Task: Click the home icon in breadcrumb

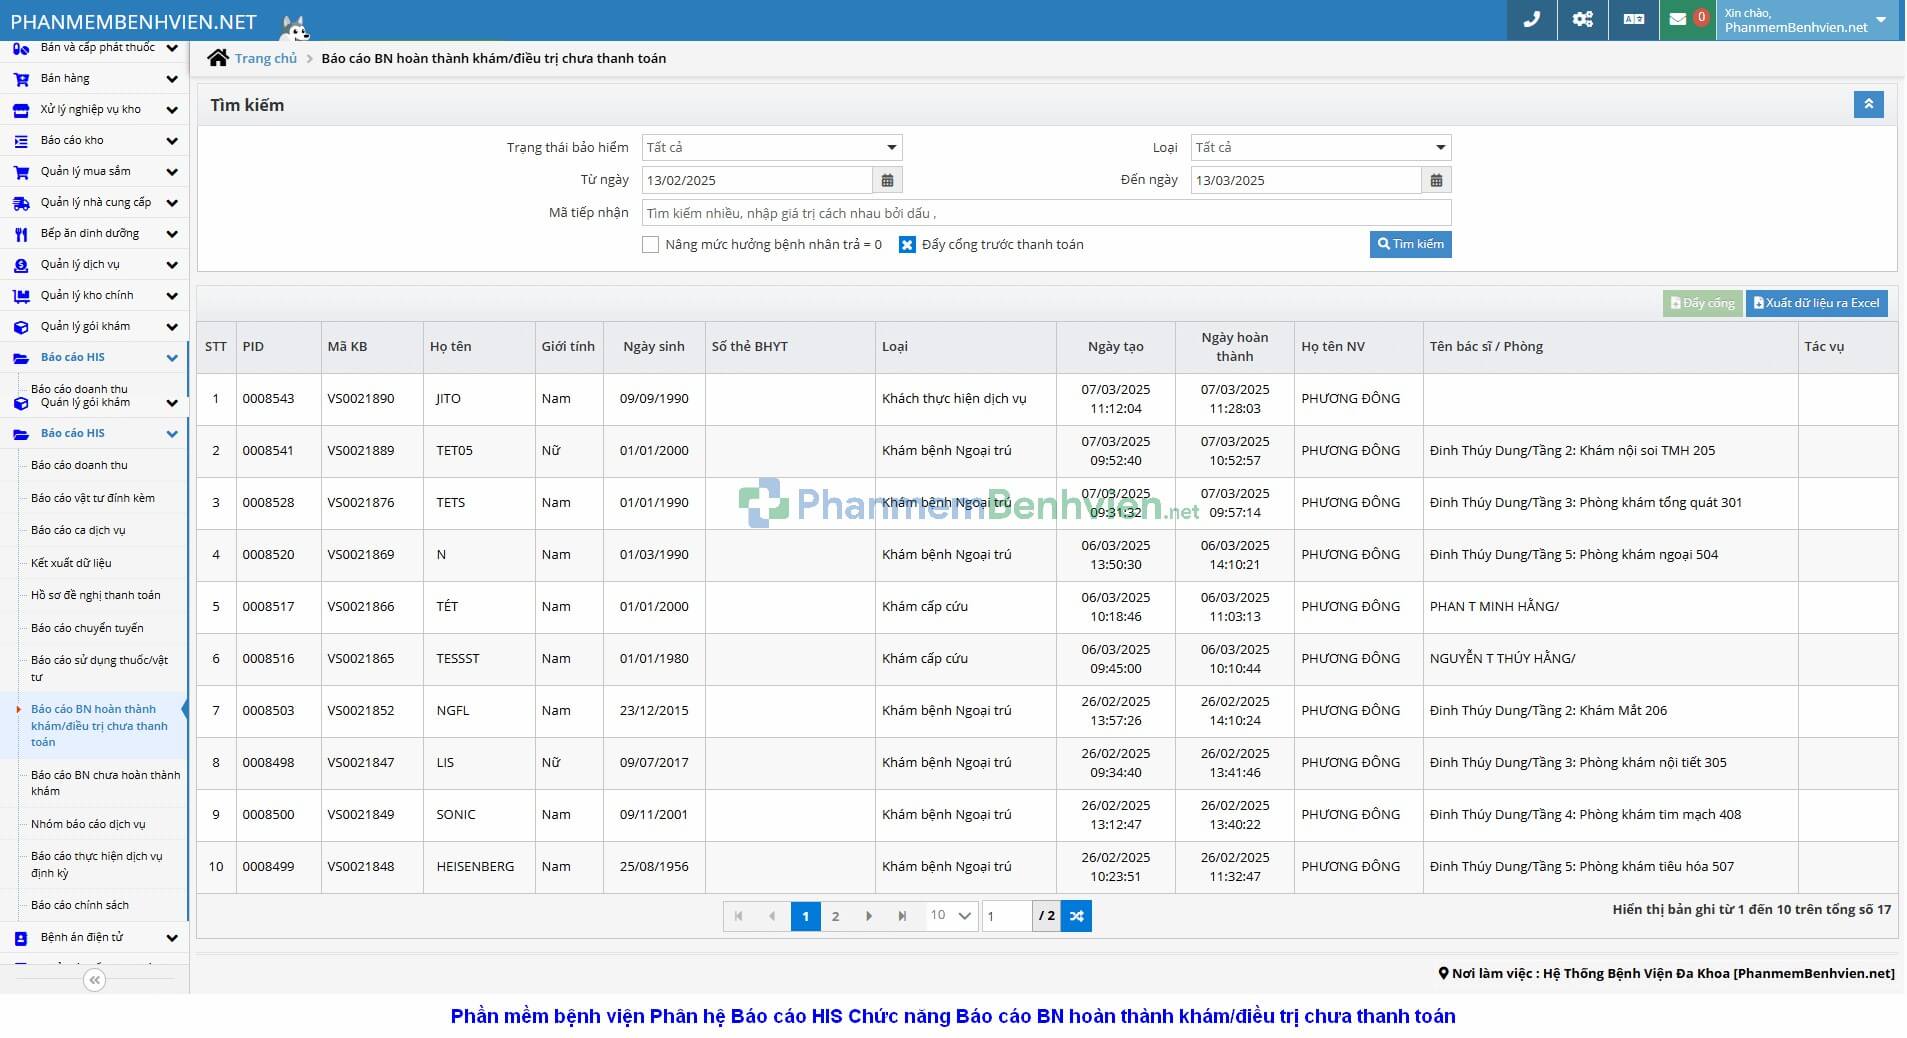Action: pos(217,57)
